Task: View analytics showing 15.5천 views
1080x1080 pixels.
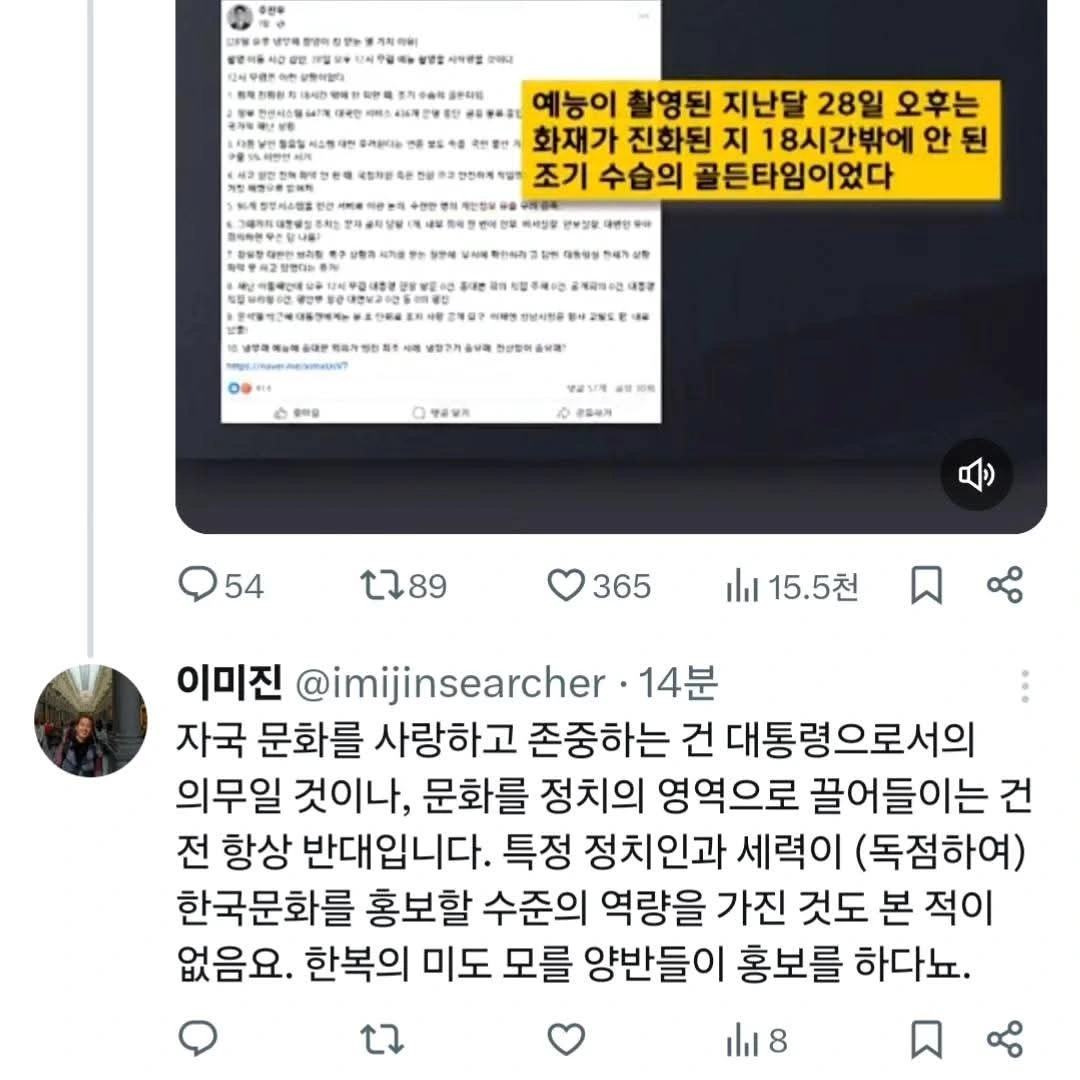Action: 791,587
